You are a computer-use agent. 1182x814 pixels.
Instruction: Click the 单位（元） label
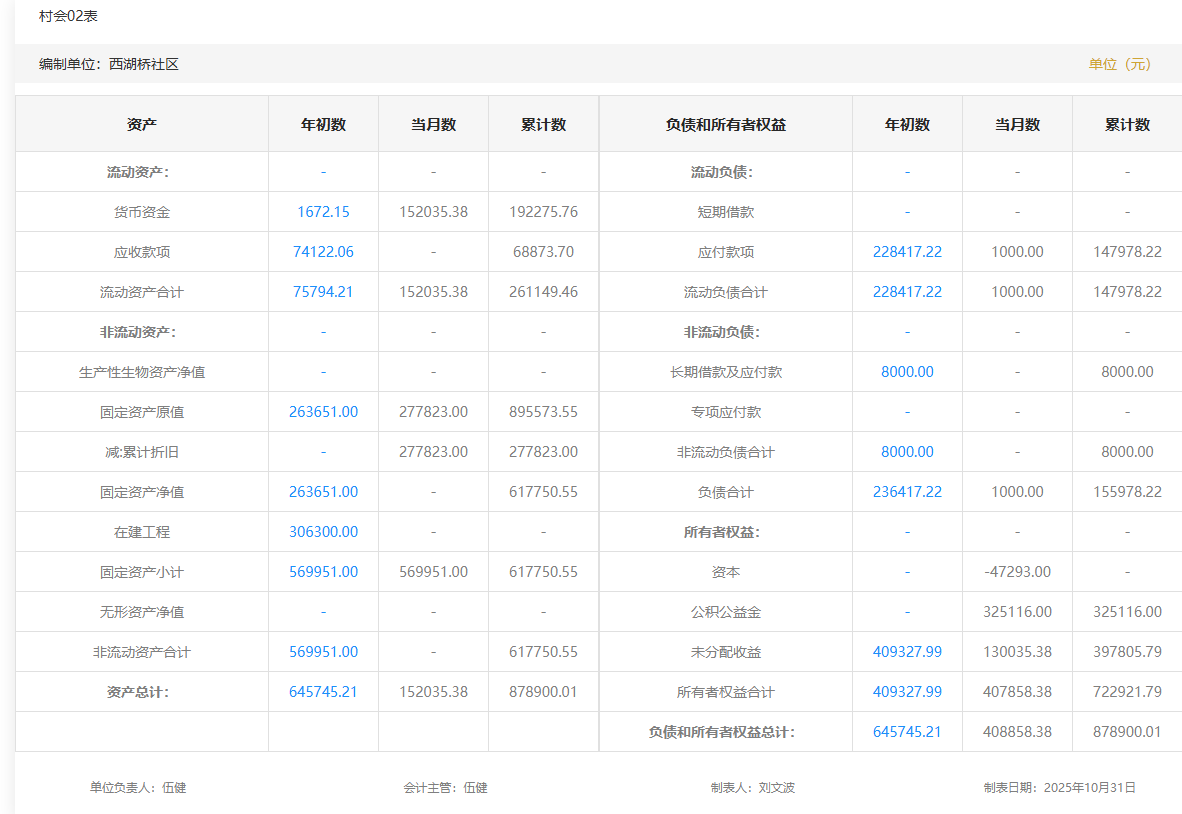[1120, 64]
